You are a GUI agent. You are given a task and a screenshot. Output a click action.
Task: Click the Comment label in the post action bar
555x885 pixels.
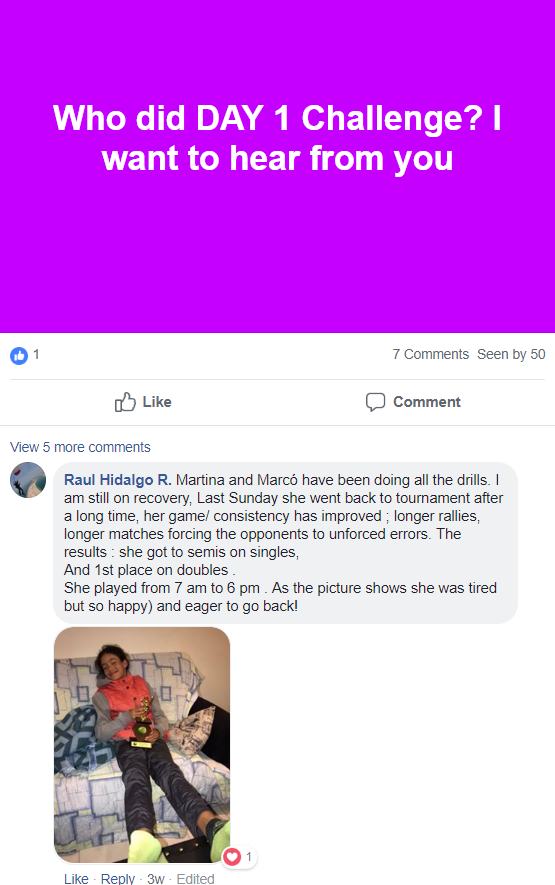coord(427,402)
